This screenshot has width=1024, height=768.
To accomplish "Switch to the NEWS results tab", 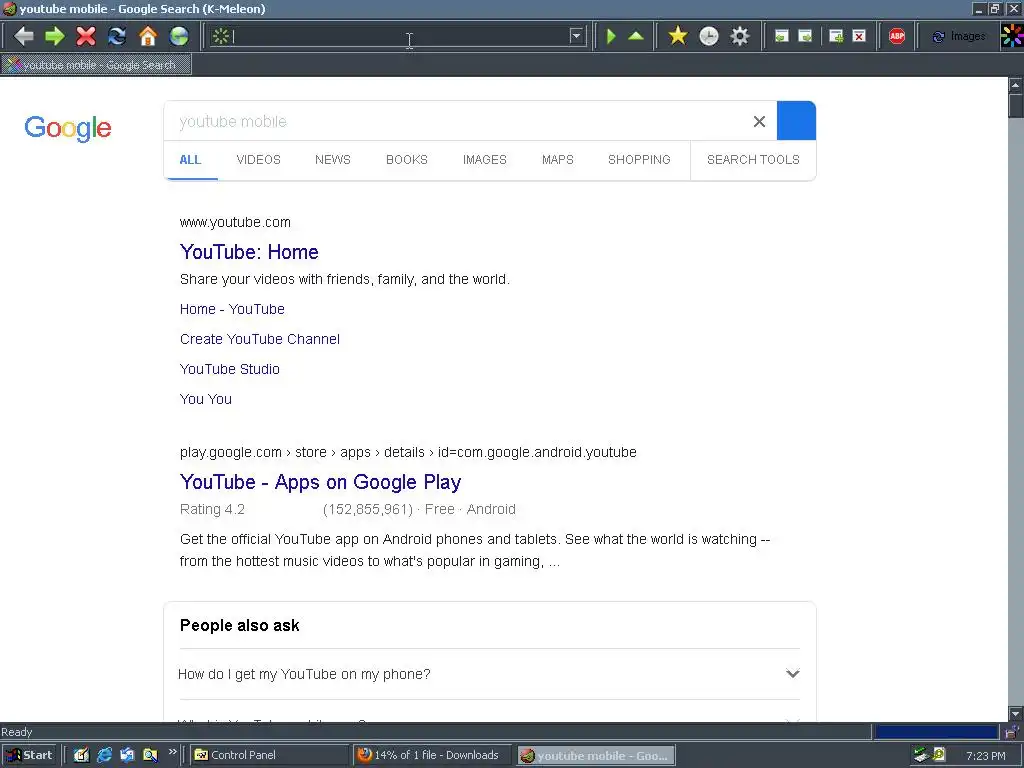I will (x=332, y=160).
